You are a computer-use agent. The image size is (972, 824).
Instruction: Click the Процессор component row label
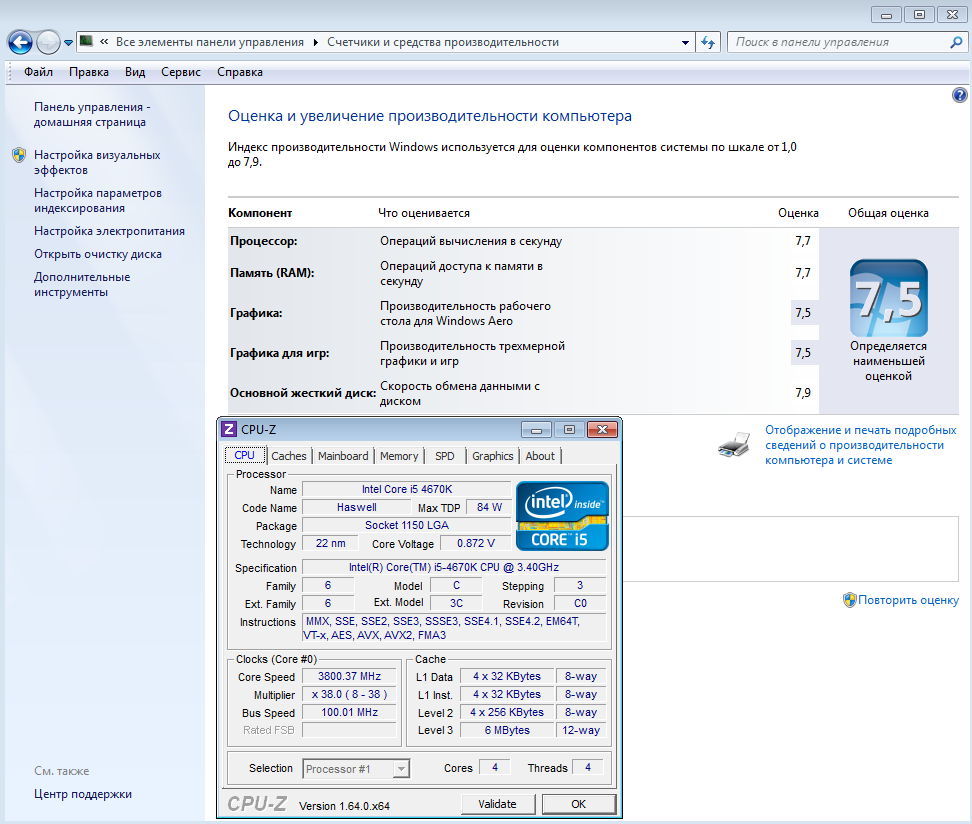point(263,241)
